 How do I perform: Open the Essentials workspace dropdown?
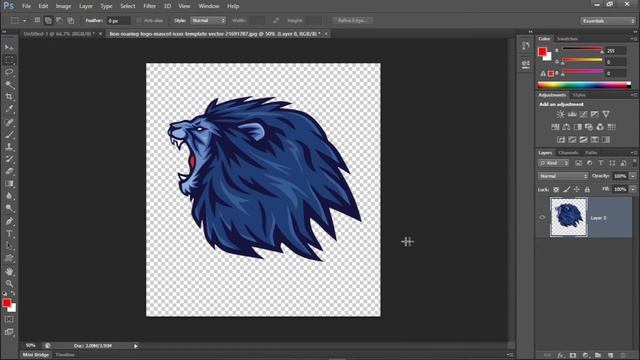point(608,21)
